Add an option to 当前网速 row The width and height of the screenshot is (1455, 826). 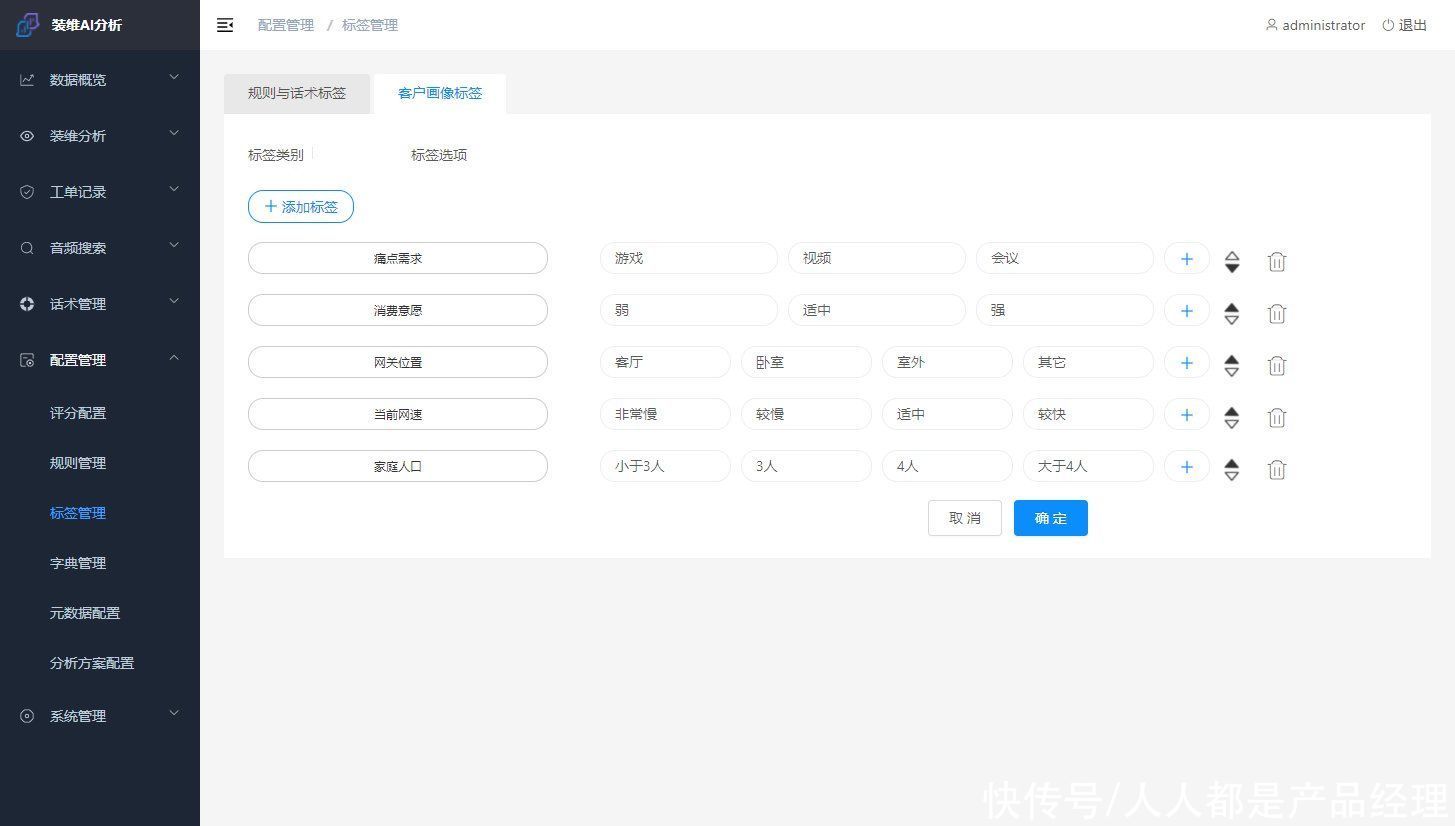(x=1187, y=414)
